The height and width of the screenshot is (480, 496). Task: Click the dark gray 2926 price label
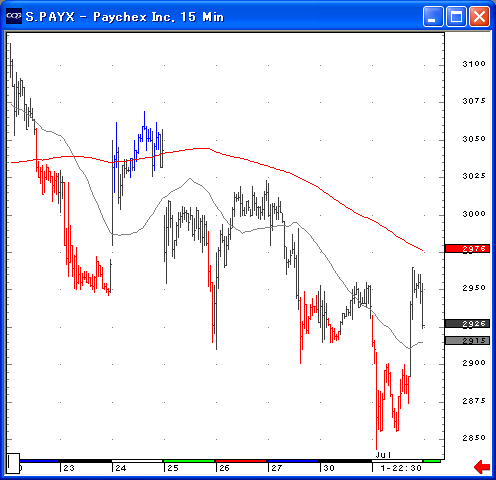point(467,323)
